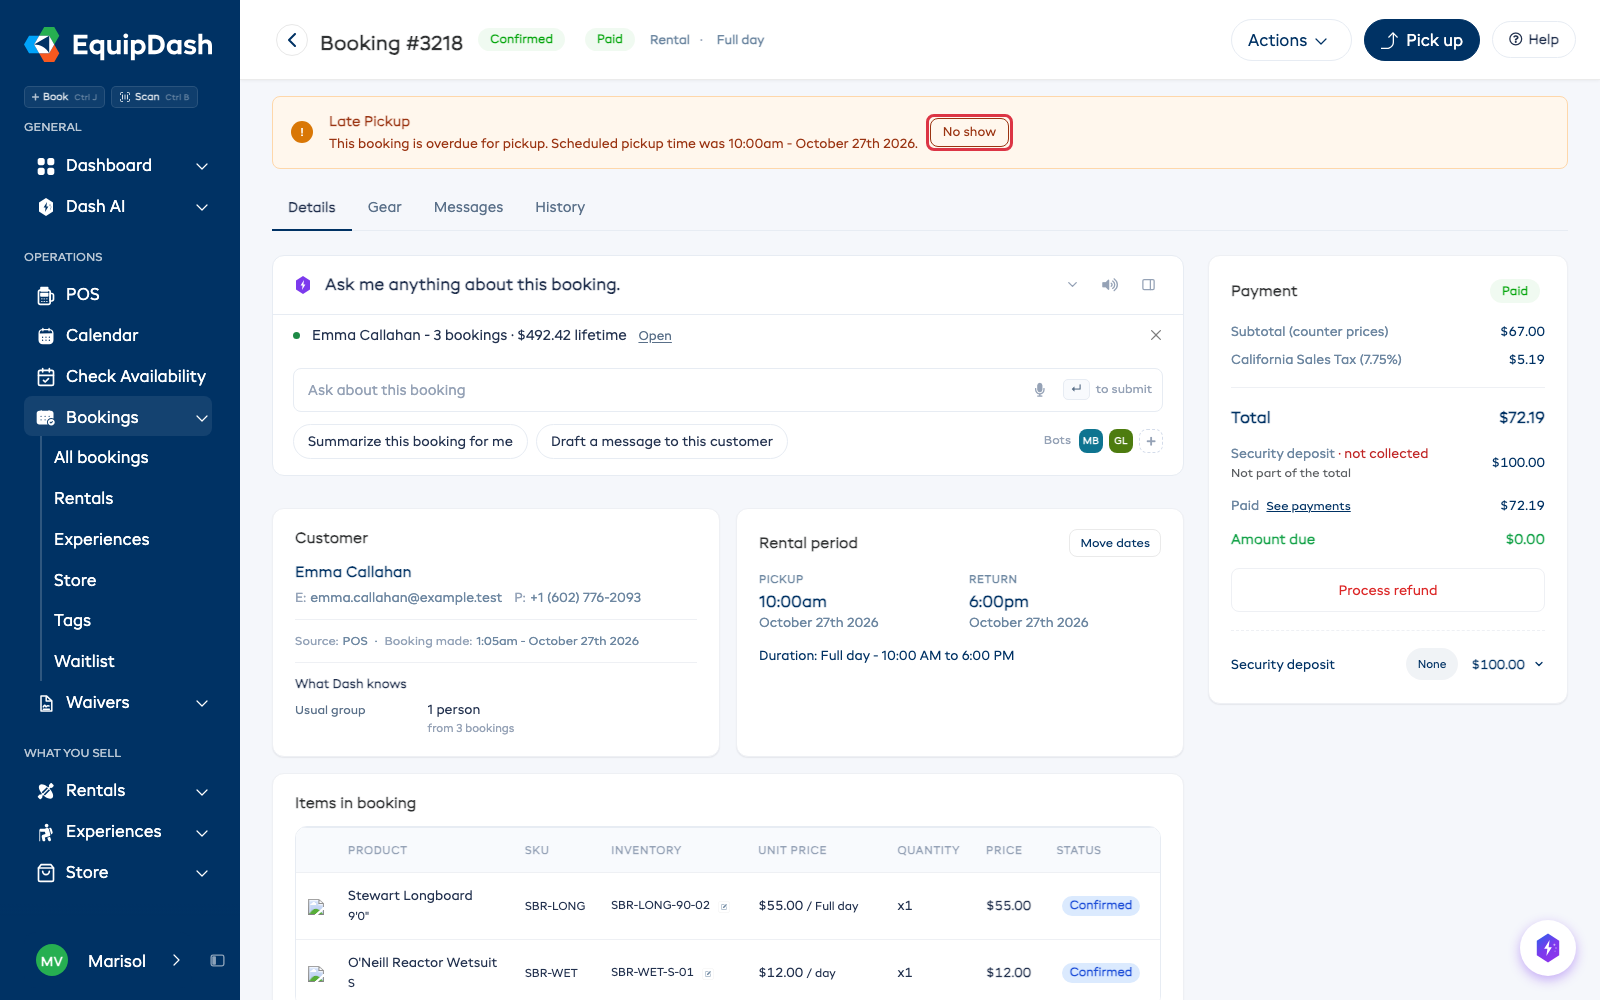Click the Pick up button
This screenshot has height=1000, width=1600.
point(1421,40)
